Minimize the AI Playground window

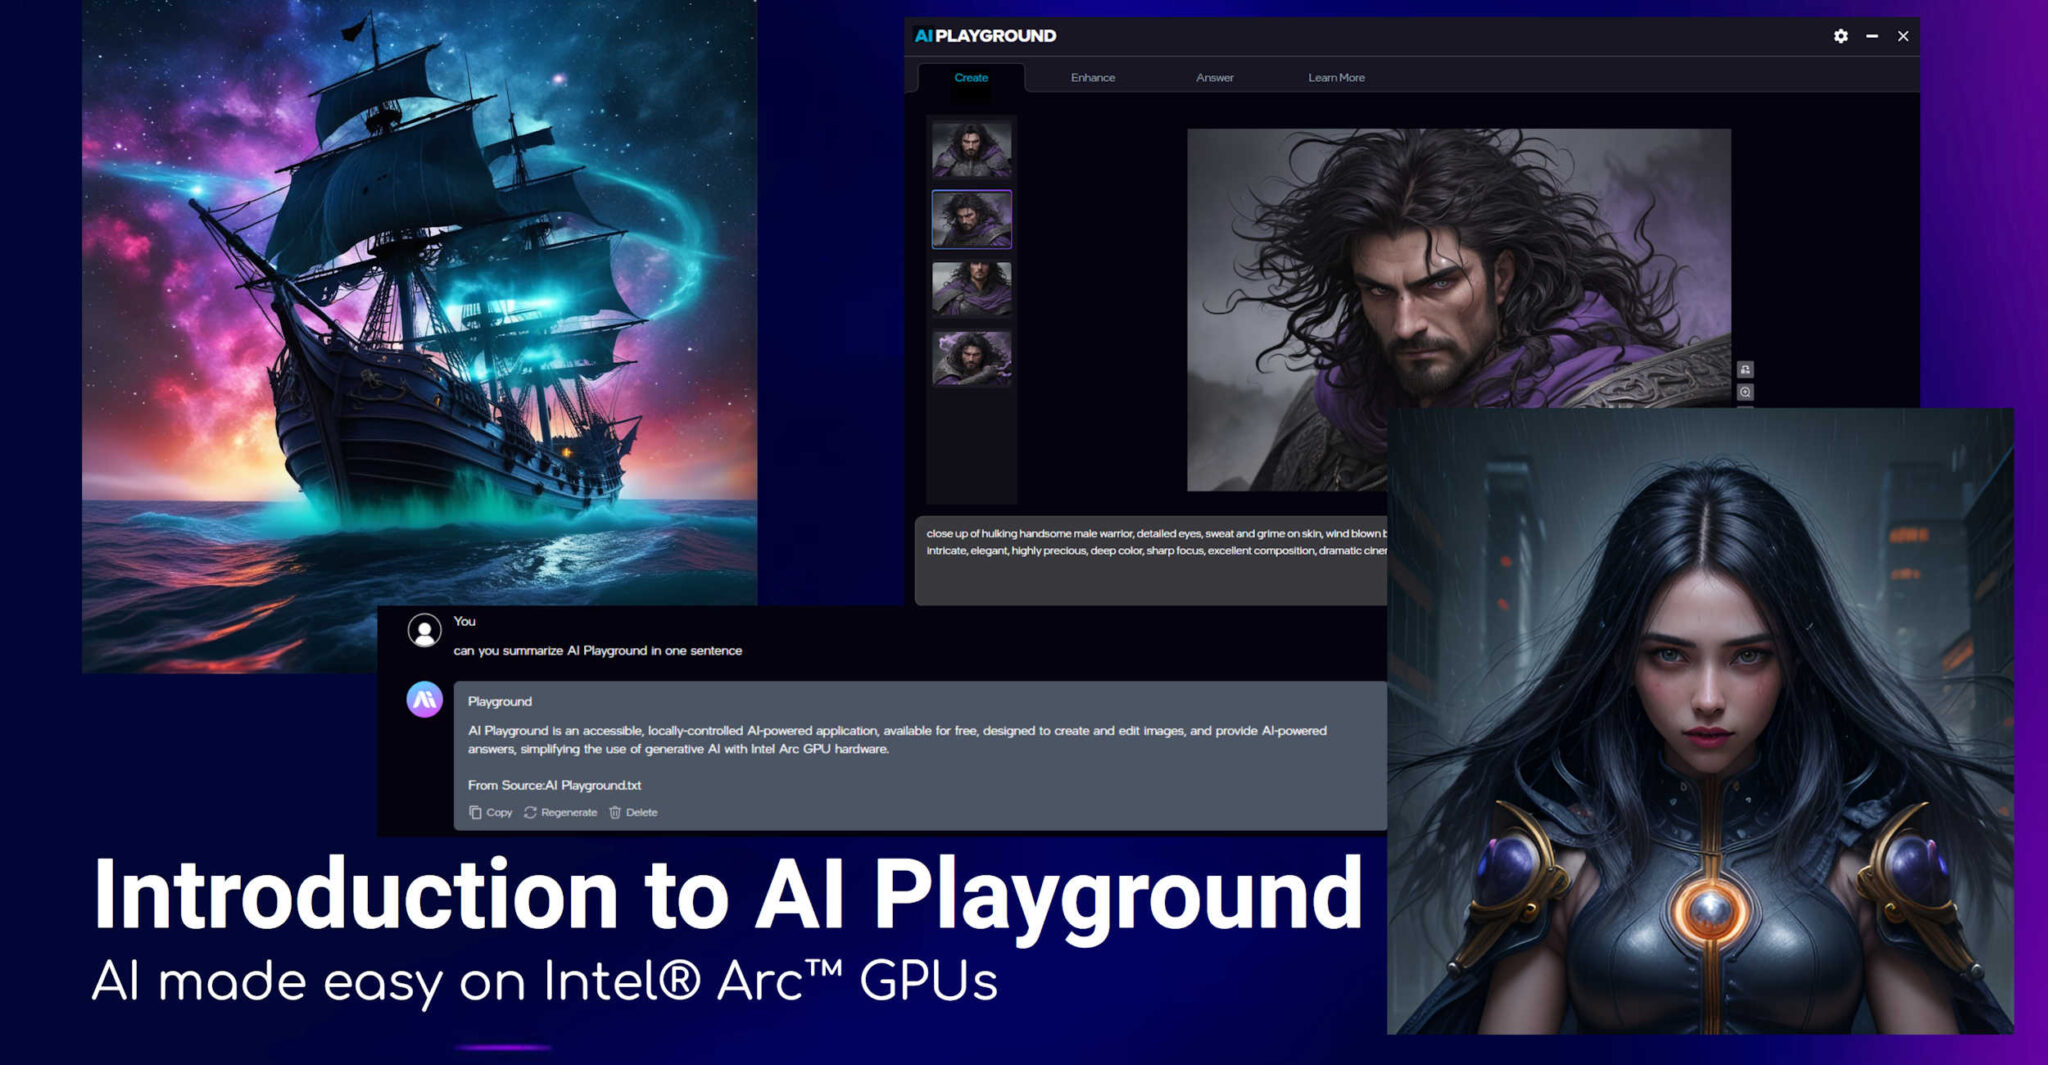pos(1872,36)
